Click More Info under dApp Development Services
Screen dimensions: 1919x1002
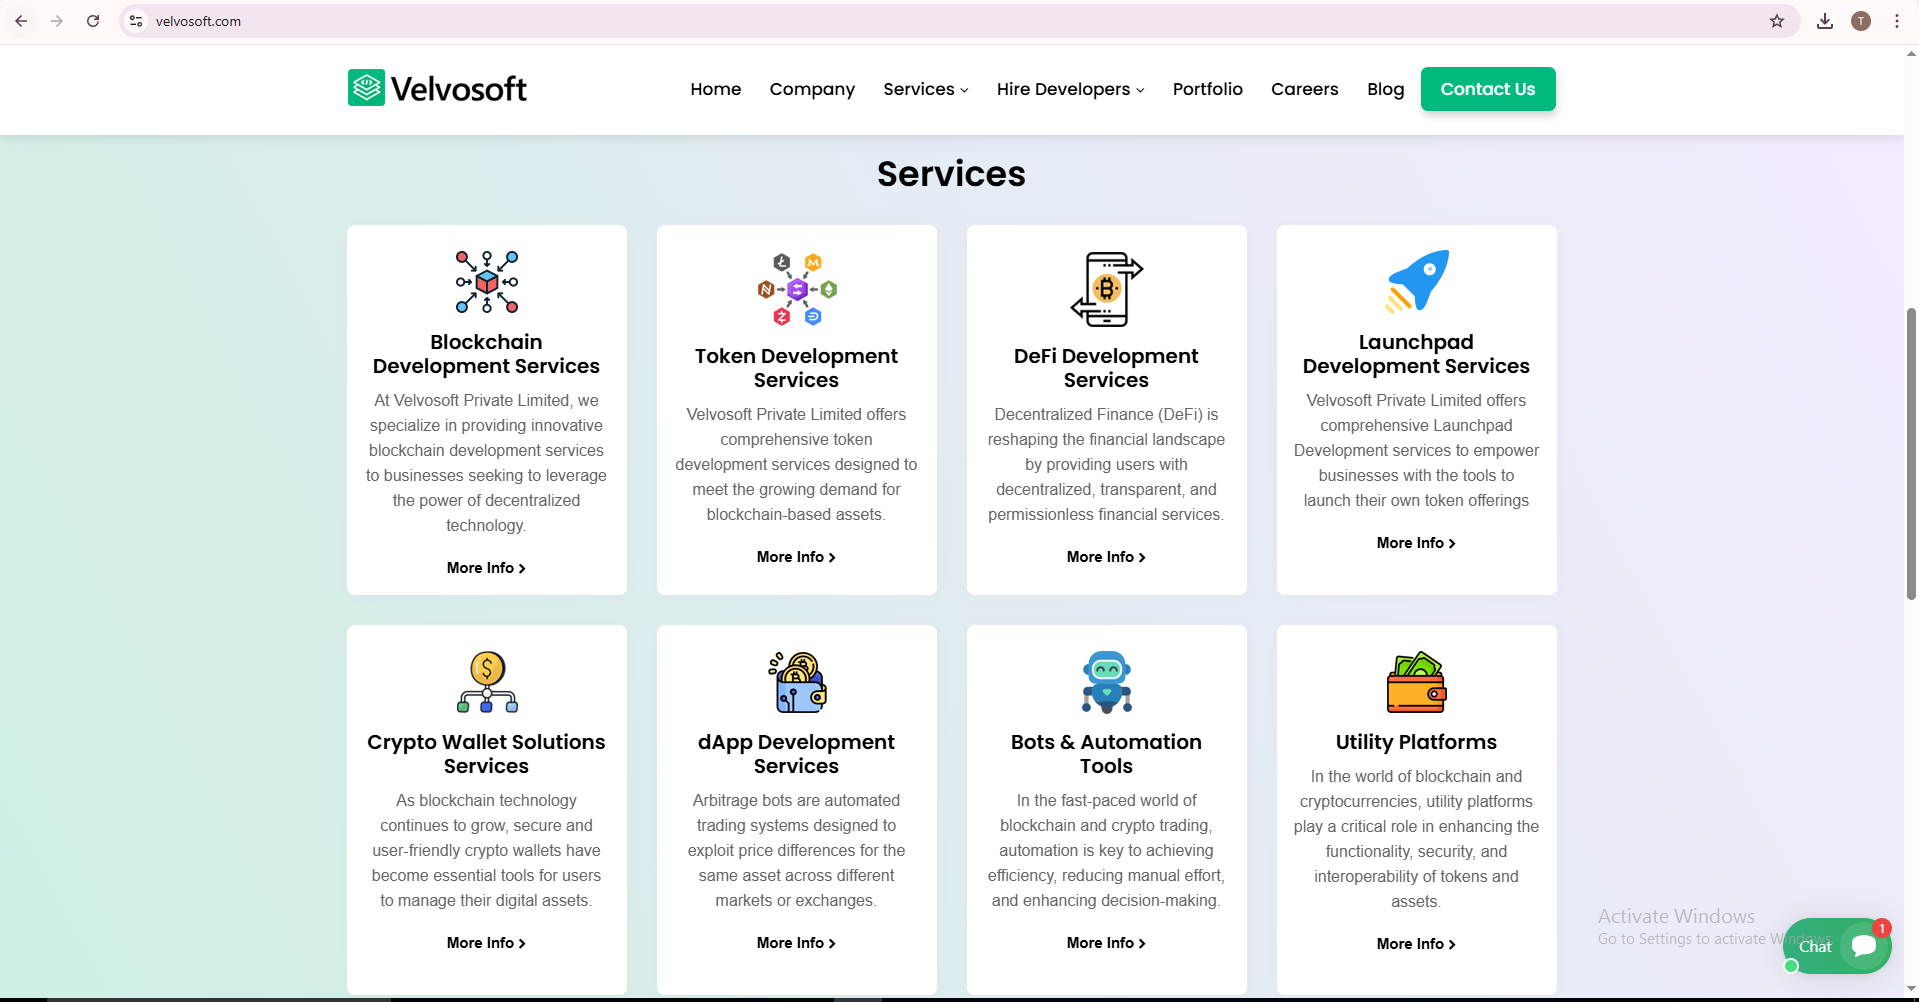coord(797,943)
